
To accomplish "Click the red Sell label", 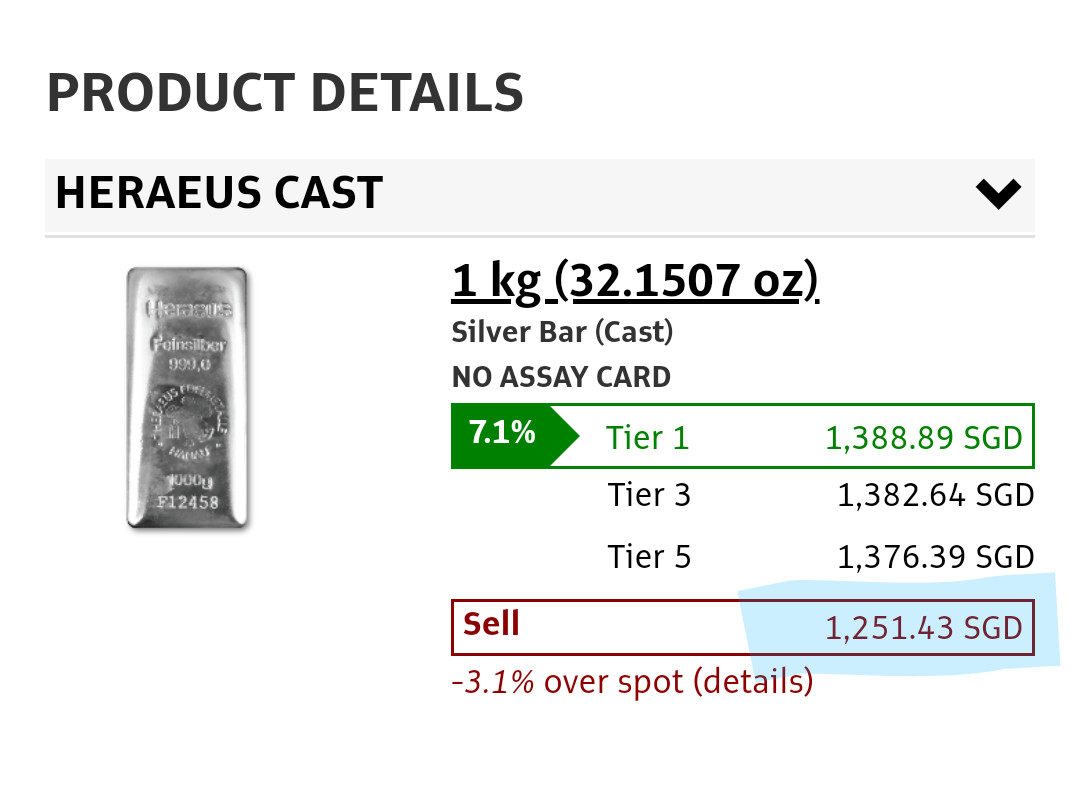I will [x=491, y=624].
